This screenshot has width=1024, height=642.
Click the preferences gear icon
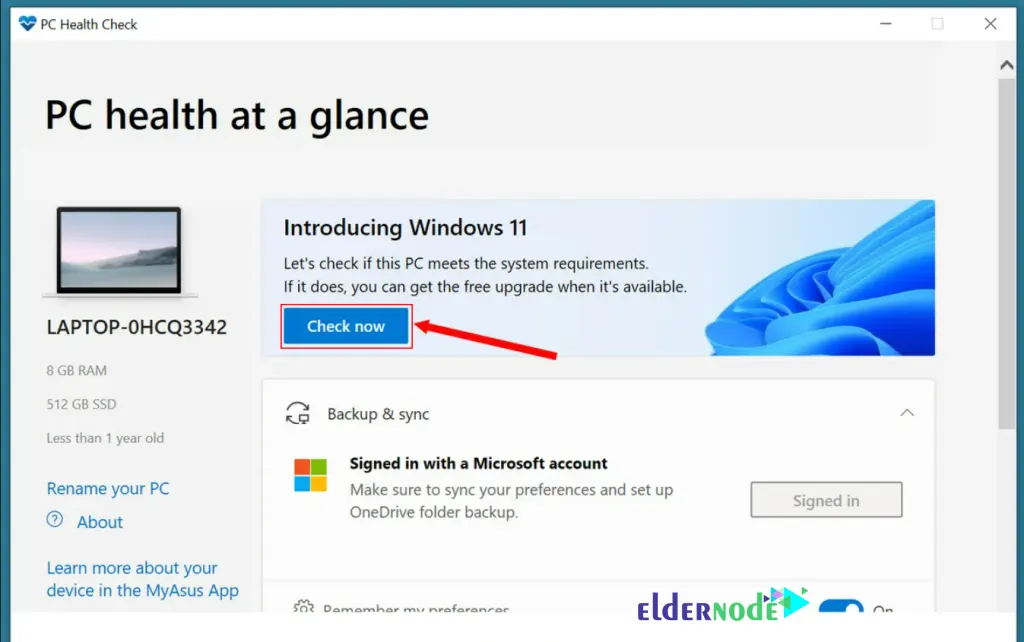(x=303, y=606)
